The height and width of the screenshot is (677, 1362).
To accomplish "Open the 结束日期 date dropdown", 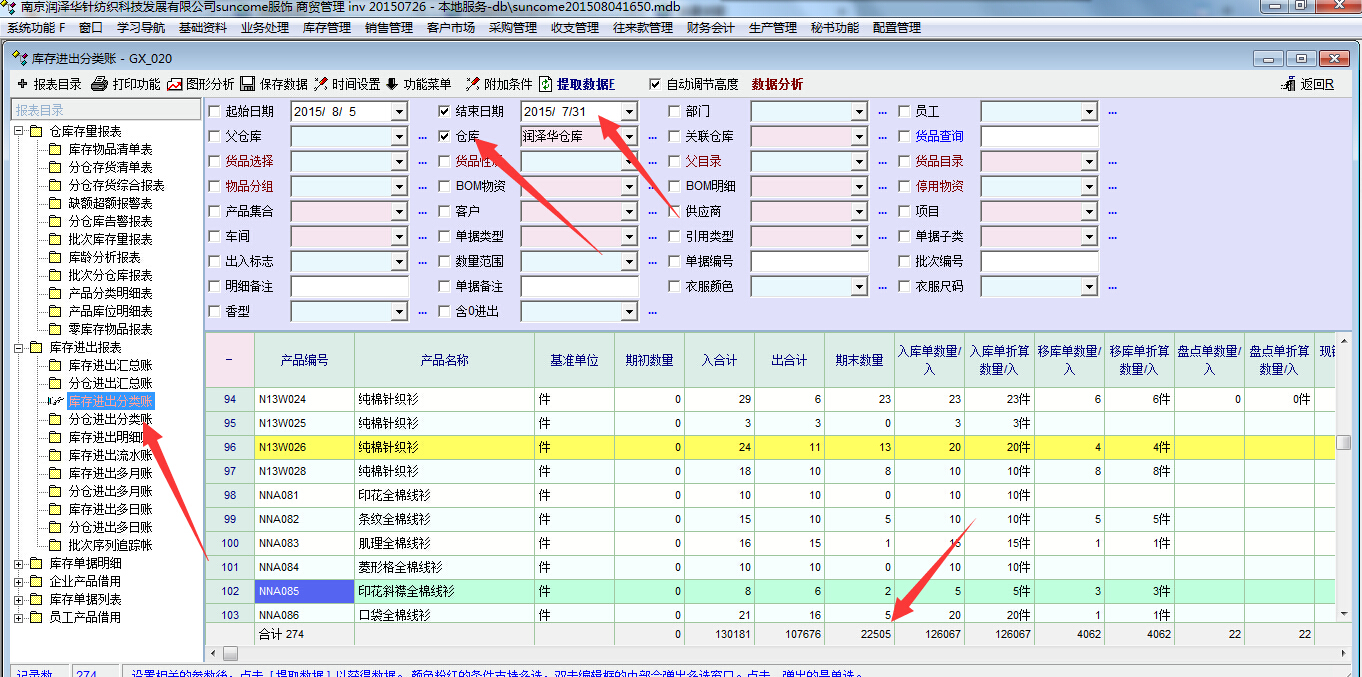I will coord(628,111).
